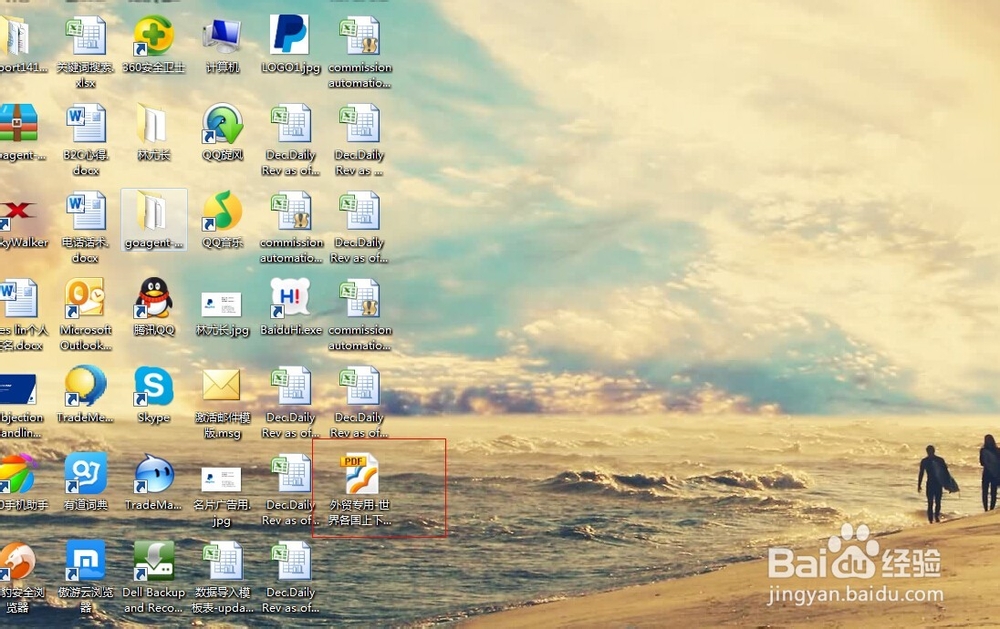Viewport: 1000px width, 629px height.
Task: Select the 外贸专用-世界各国上下 PDF file
Action: 360,473
